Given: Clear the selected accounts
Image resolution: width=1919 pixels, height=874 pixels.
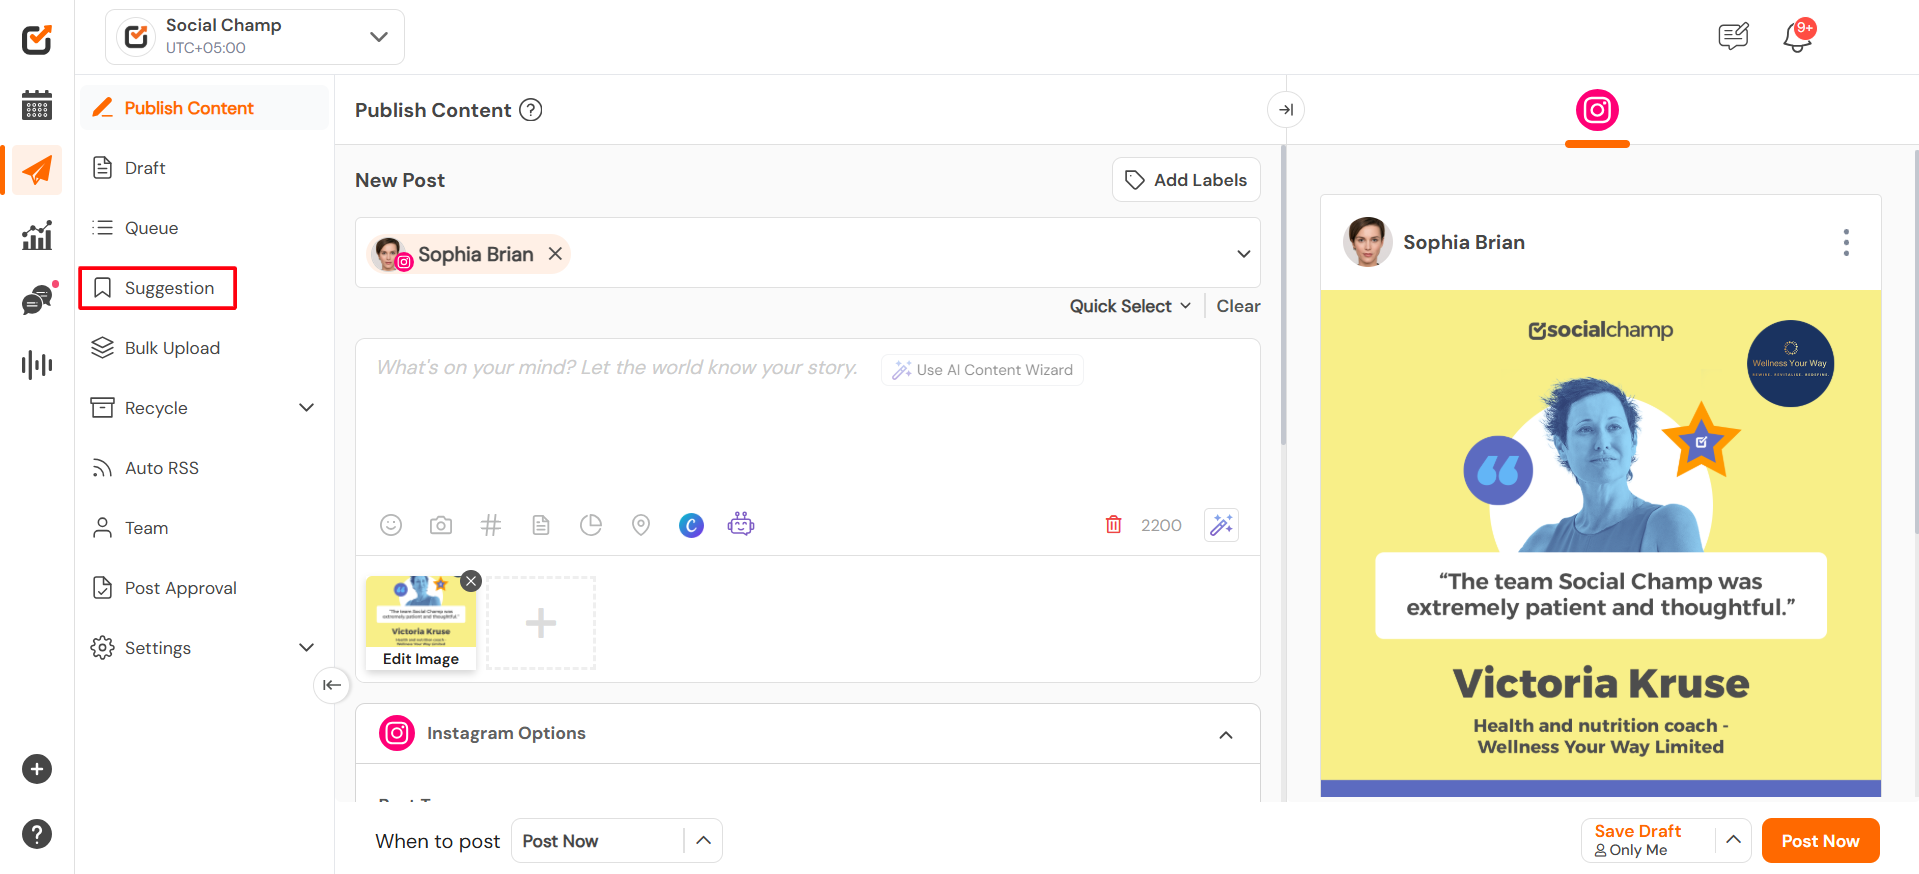Looking at the screenshot, I should (1238, 306).
